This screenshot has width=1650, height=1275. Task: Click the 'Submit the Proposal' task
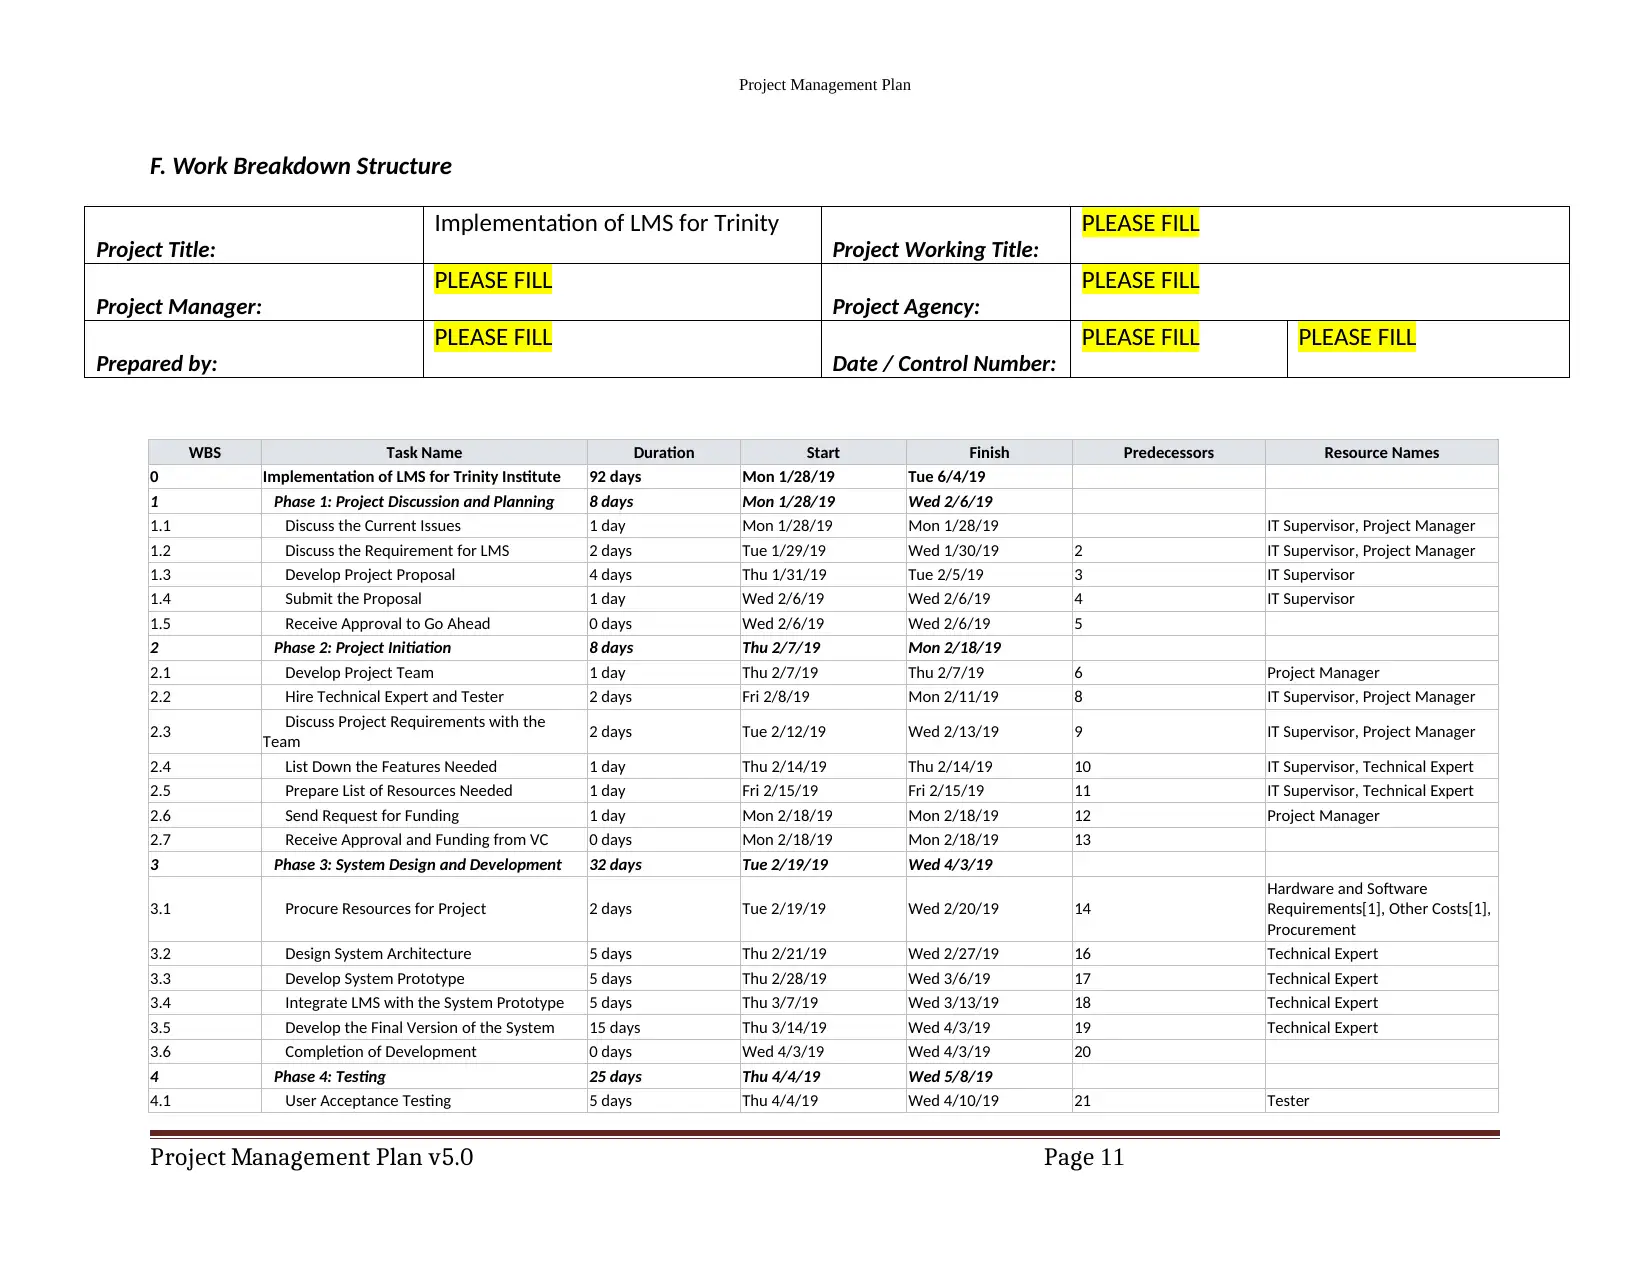(x=353, y=599)
